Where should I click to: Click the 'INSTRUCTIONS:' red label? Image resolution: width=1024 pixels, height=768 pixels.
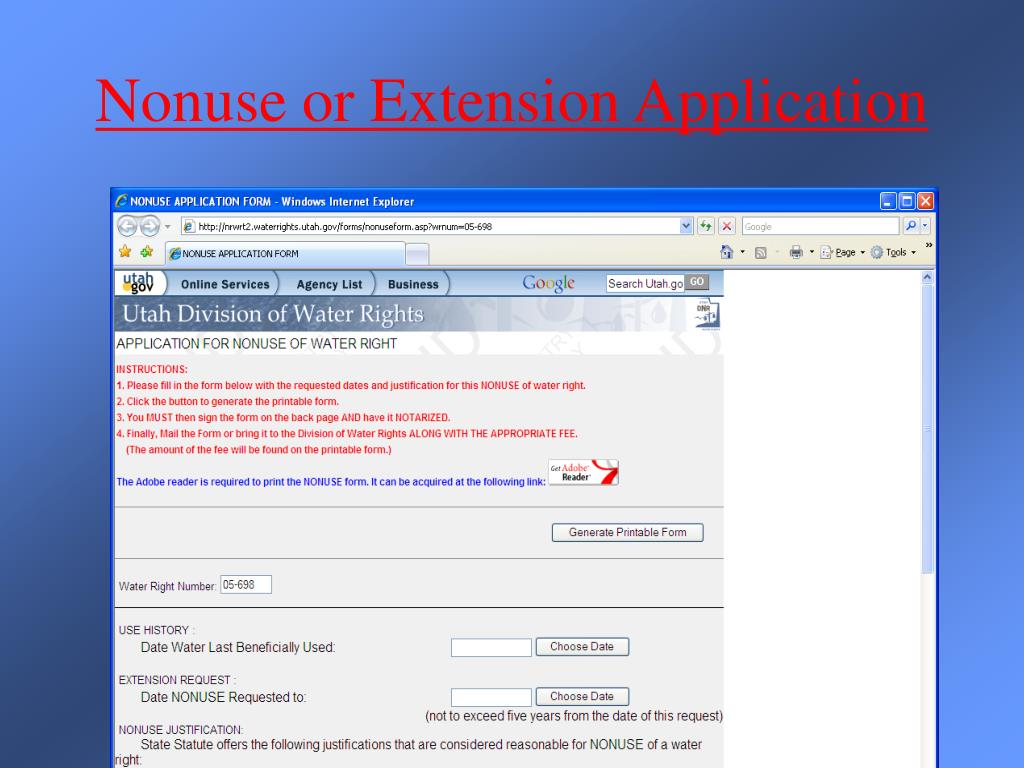coord(152,369)
